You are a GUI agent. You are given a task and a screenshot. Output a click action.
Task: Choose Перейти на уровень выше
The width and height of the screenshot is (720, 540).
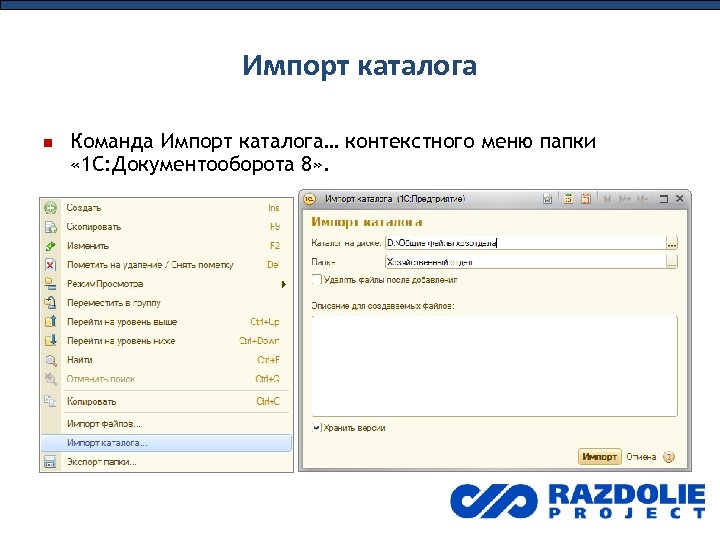click(167, 322)
